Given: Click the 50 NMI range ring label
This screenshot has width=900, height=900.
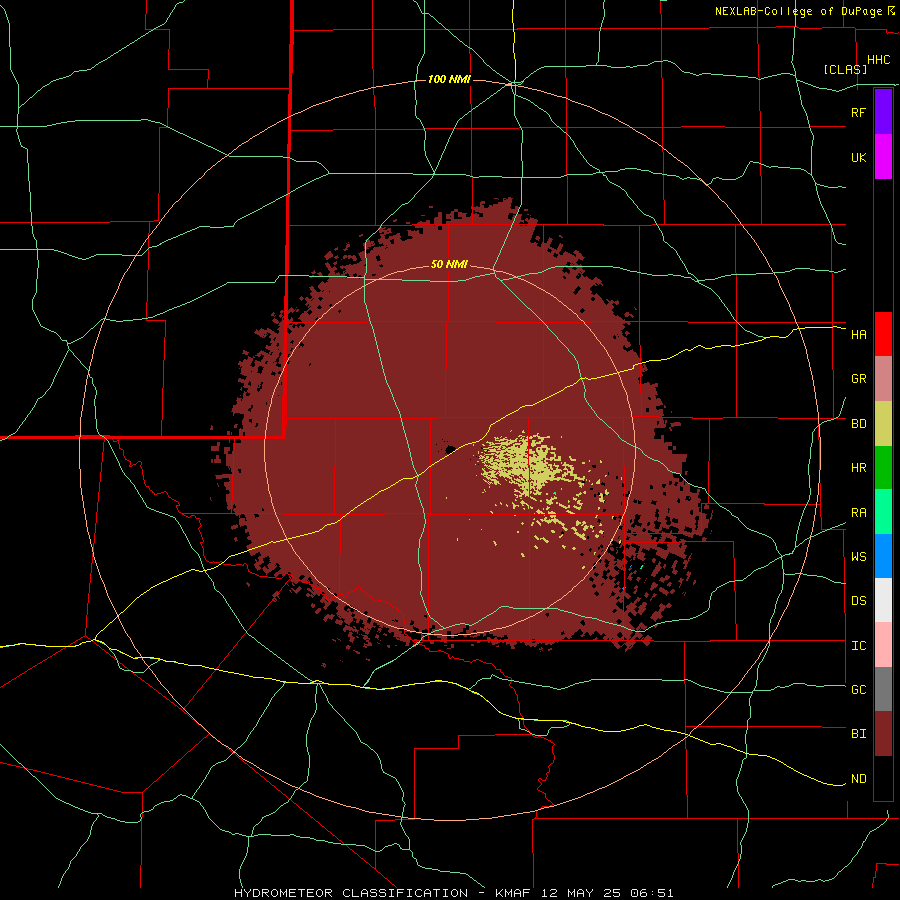Looking at the screenshot, I should click(x=449, y=265).
